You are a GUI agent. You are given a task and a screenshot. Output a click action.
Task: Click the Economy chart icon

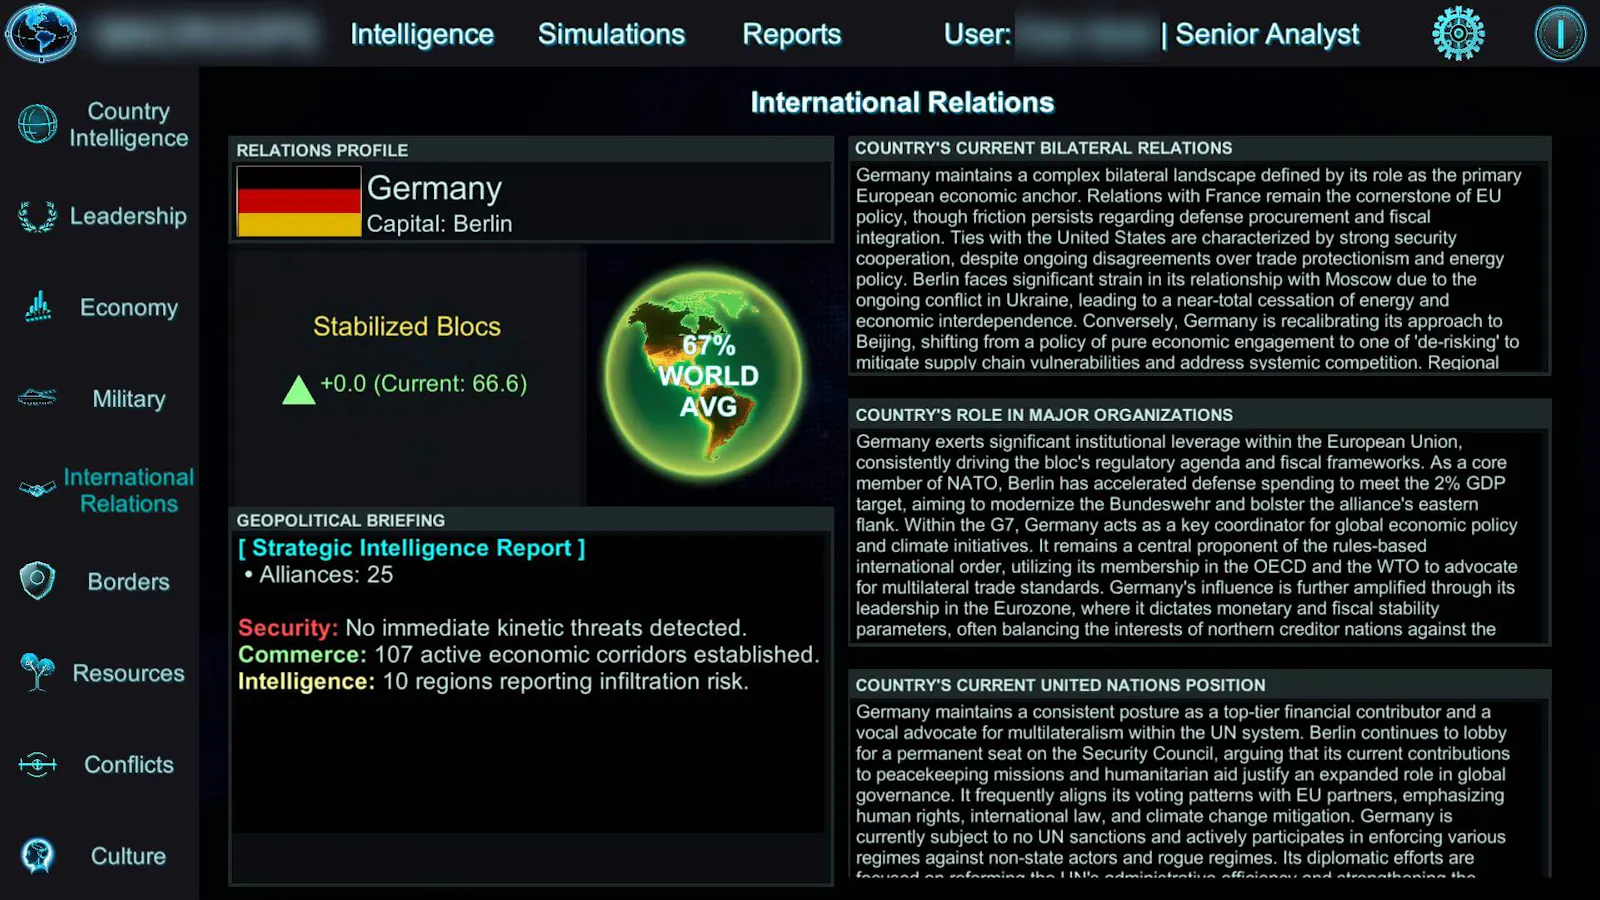(38, 307)
